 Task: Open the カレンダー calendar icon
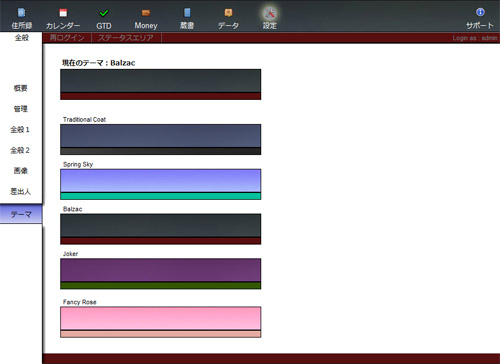[63, 13]
